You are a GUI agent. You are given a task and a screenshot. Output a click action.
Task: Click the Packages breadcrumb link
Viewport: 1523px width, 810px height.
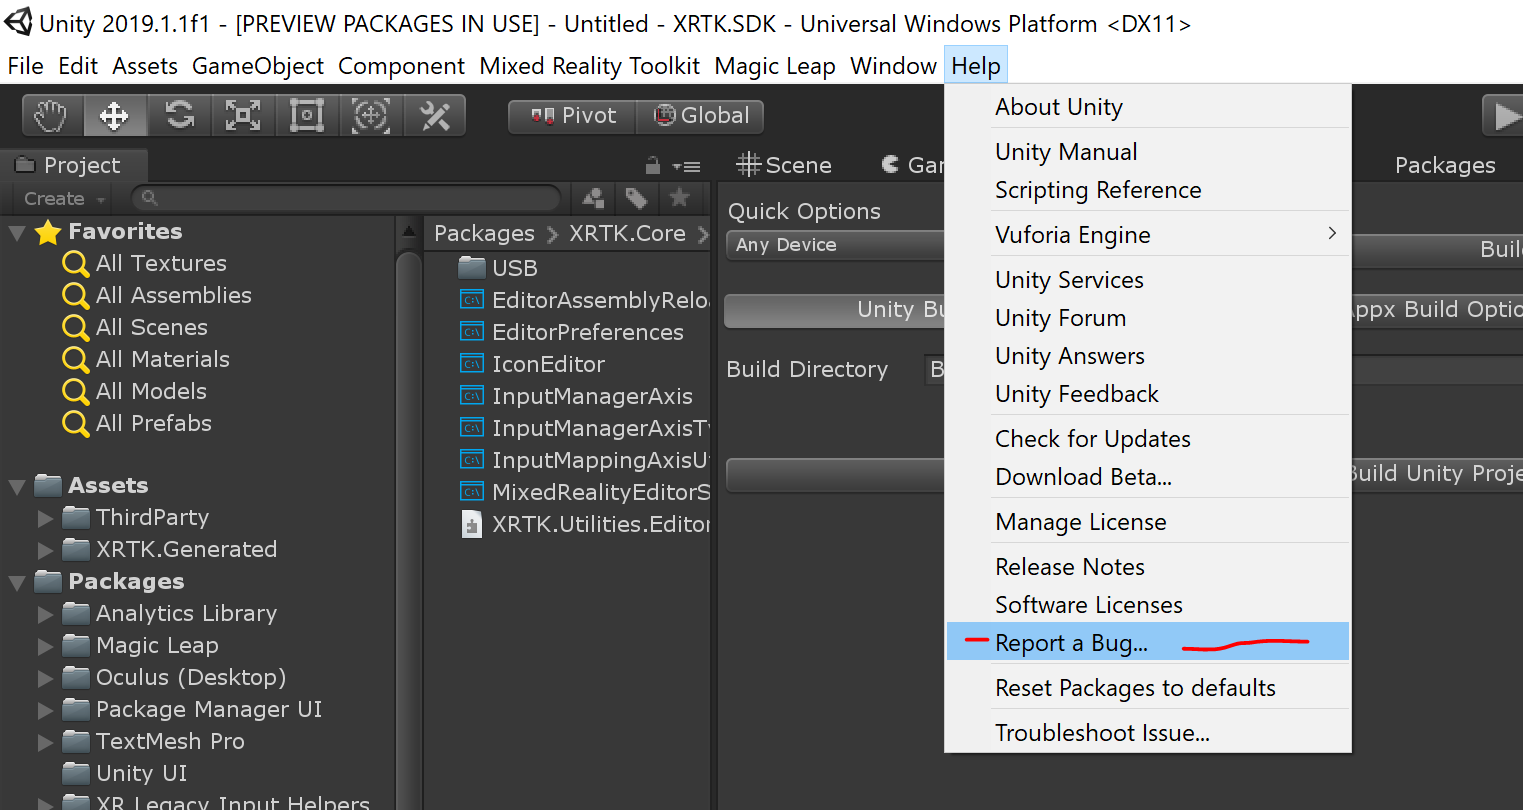[484, 234]
